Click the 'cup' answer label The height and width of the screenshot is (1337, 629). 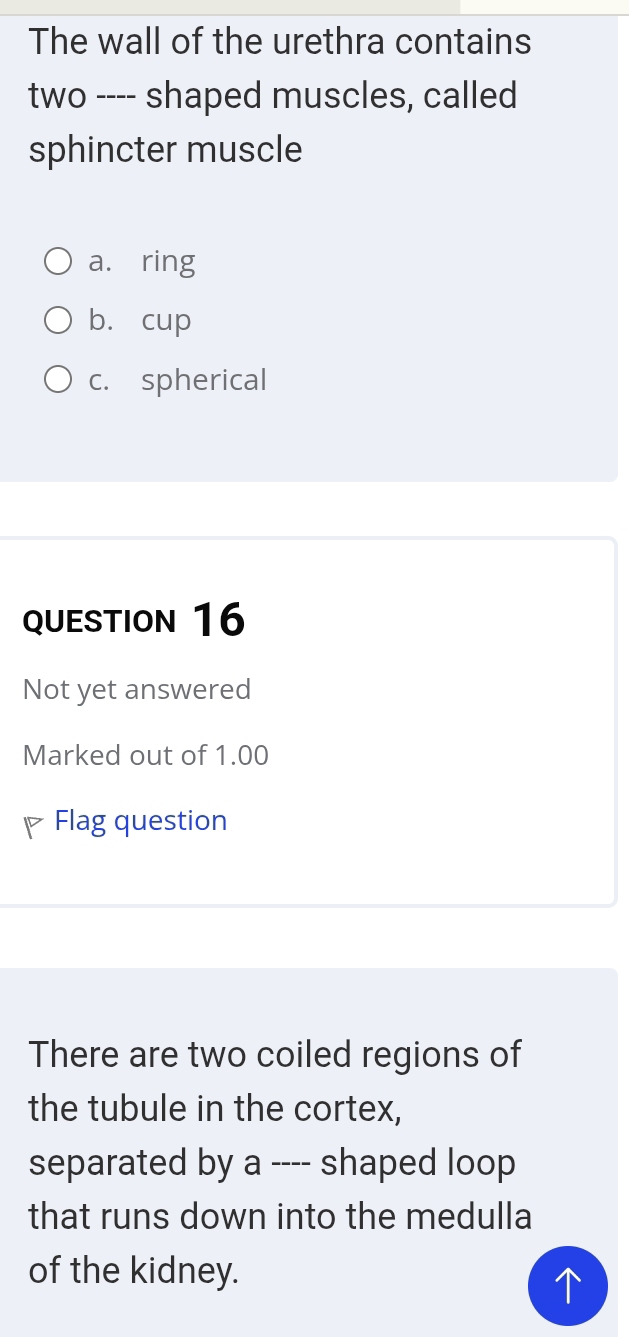click(x=166, y=321)
